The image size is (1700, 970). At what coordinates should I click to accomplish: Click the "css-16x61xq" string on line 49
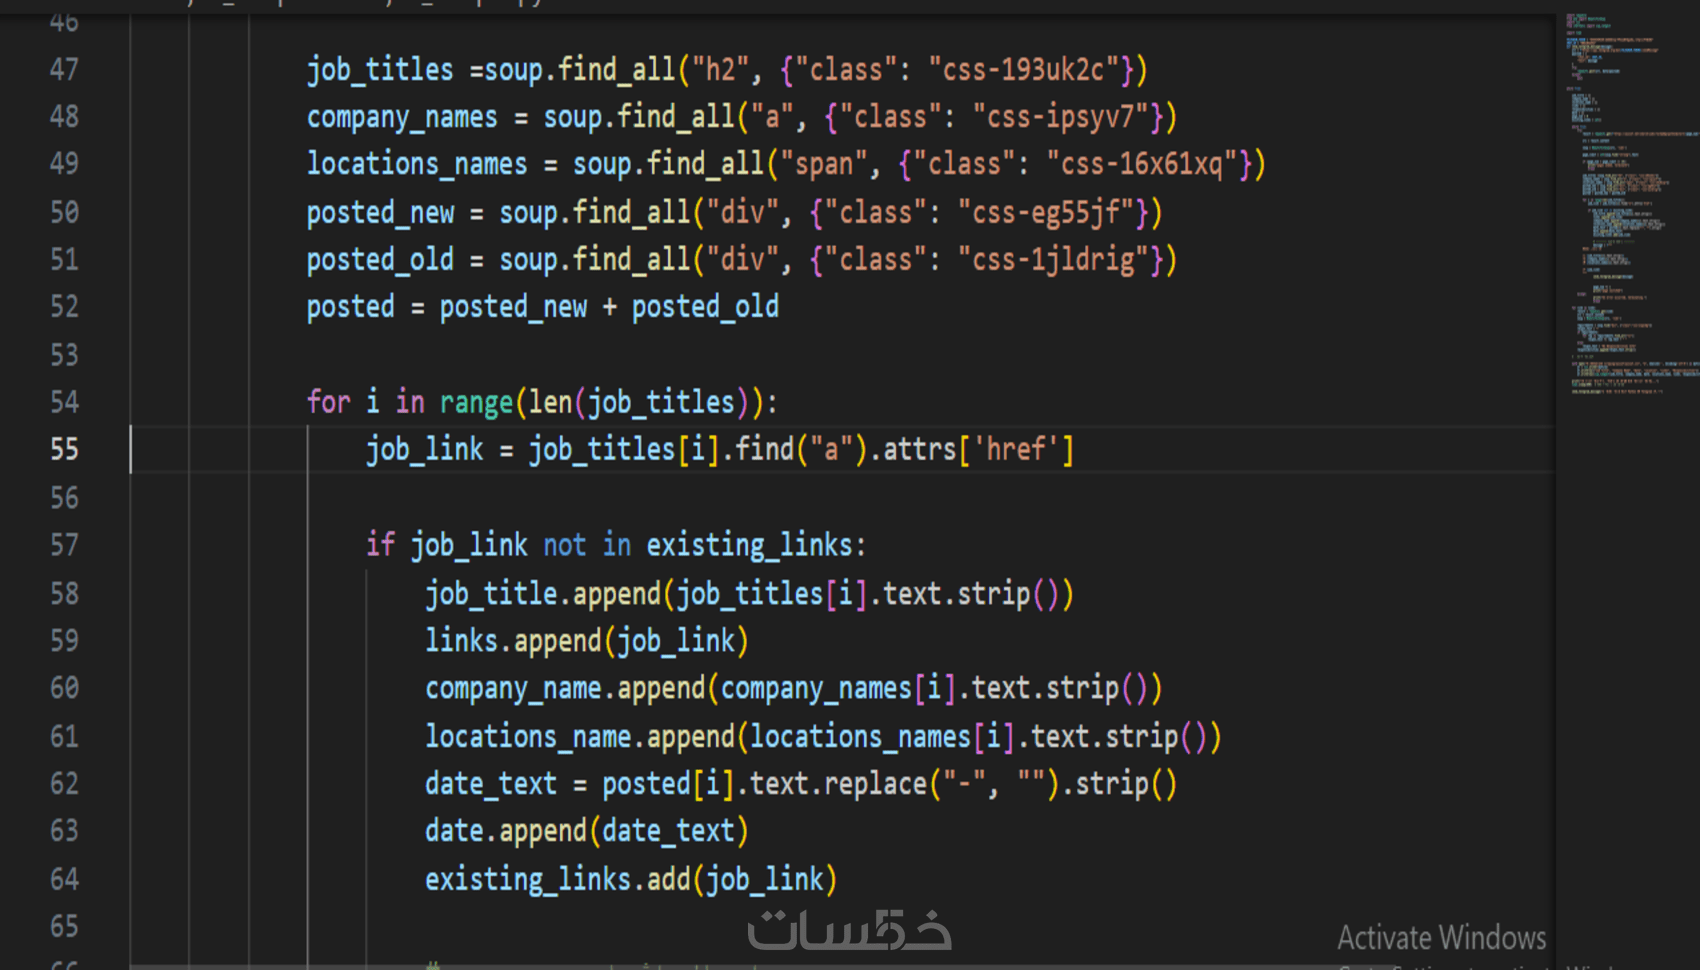coord(1142,163)
